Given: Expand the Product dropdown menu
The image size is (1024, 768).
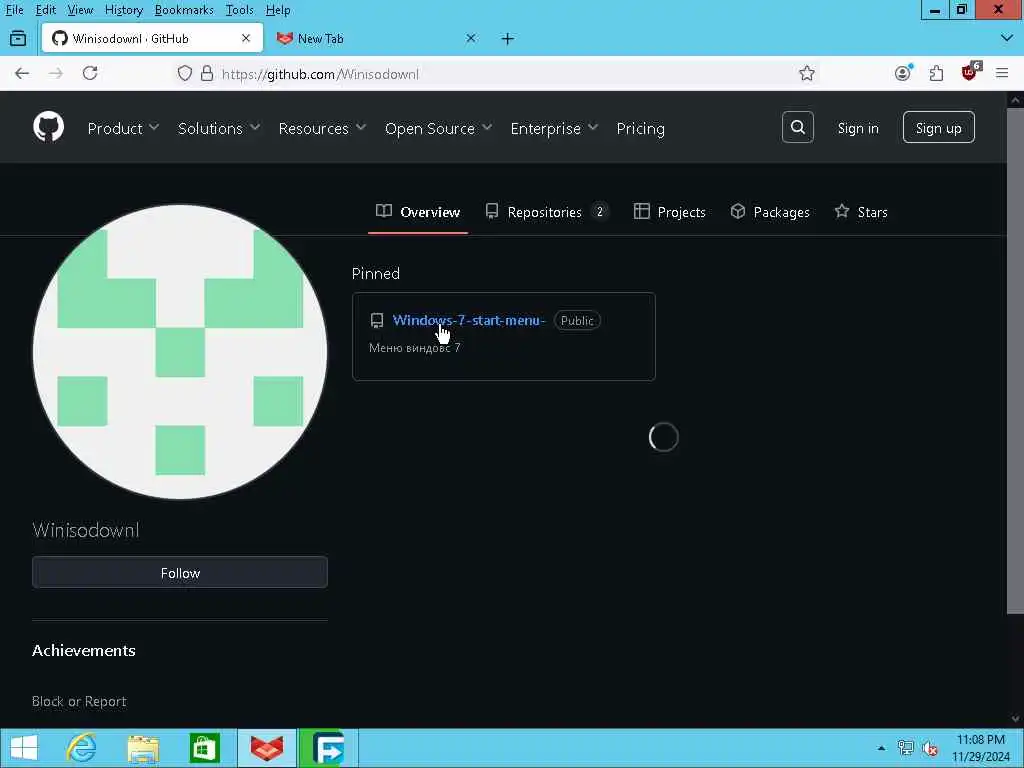Looking at the screenshot, I should (123, 128).
